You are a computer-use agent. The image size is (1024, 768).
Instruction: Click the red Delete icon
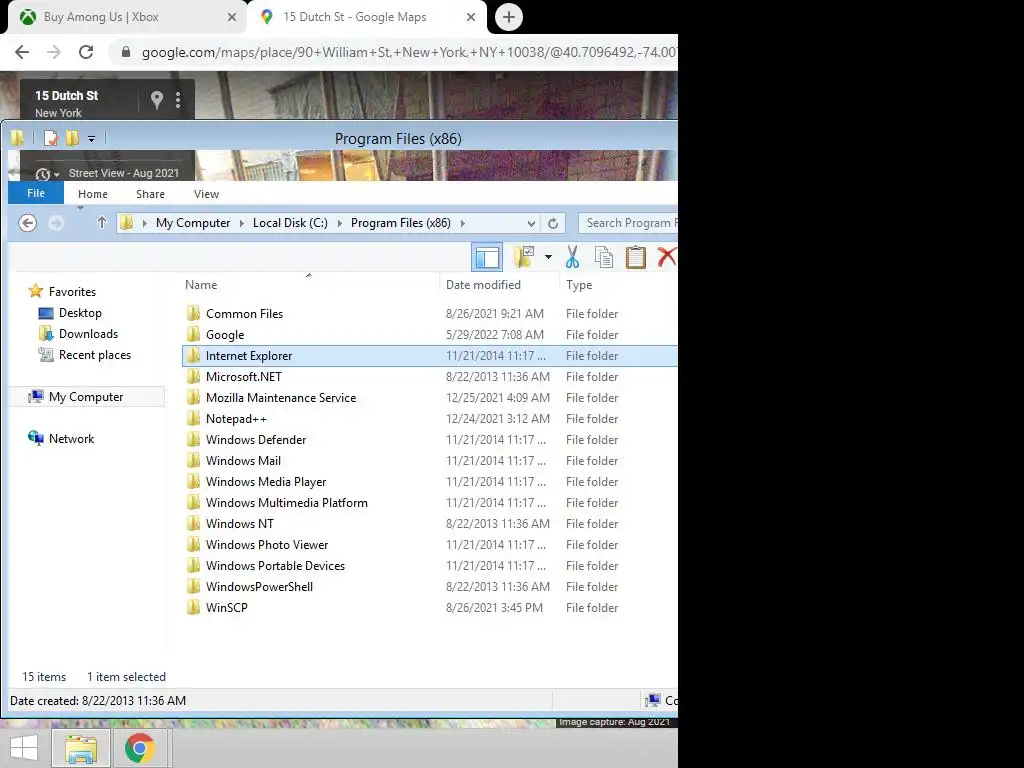[666, 257]
